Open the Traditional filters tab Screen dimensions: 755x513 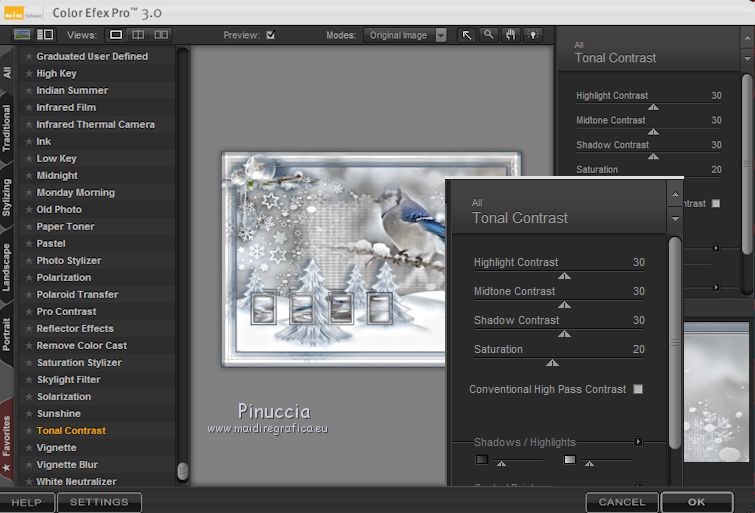click(x=7, y=128)
